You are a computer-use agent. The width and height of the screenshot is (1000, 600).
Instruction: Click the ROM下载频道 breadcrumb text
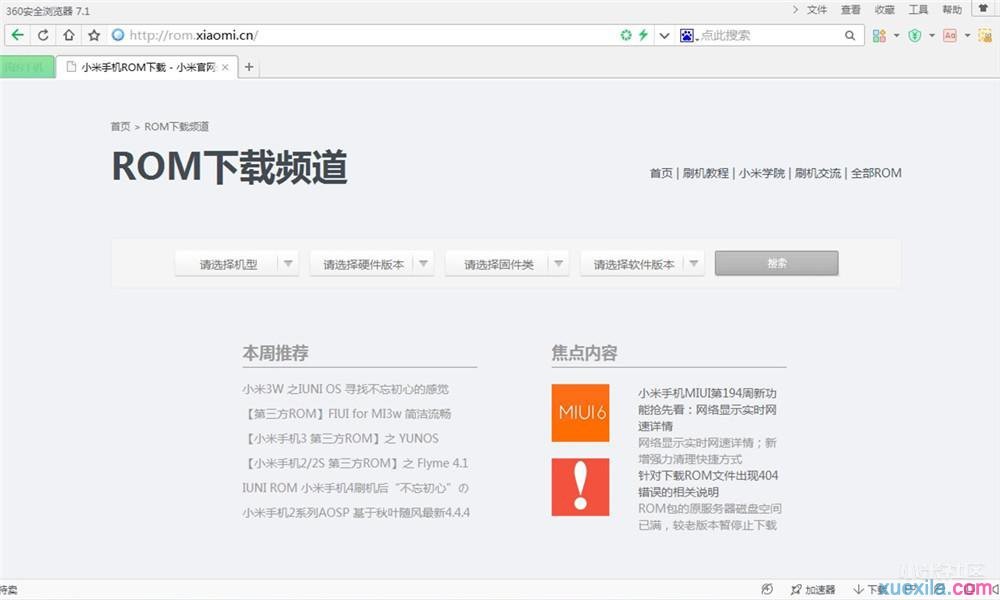pos(176,126)
